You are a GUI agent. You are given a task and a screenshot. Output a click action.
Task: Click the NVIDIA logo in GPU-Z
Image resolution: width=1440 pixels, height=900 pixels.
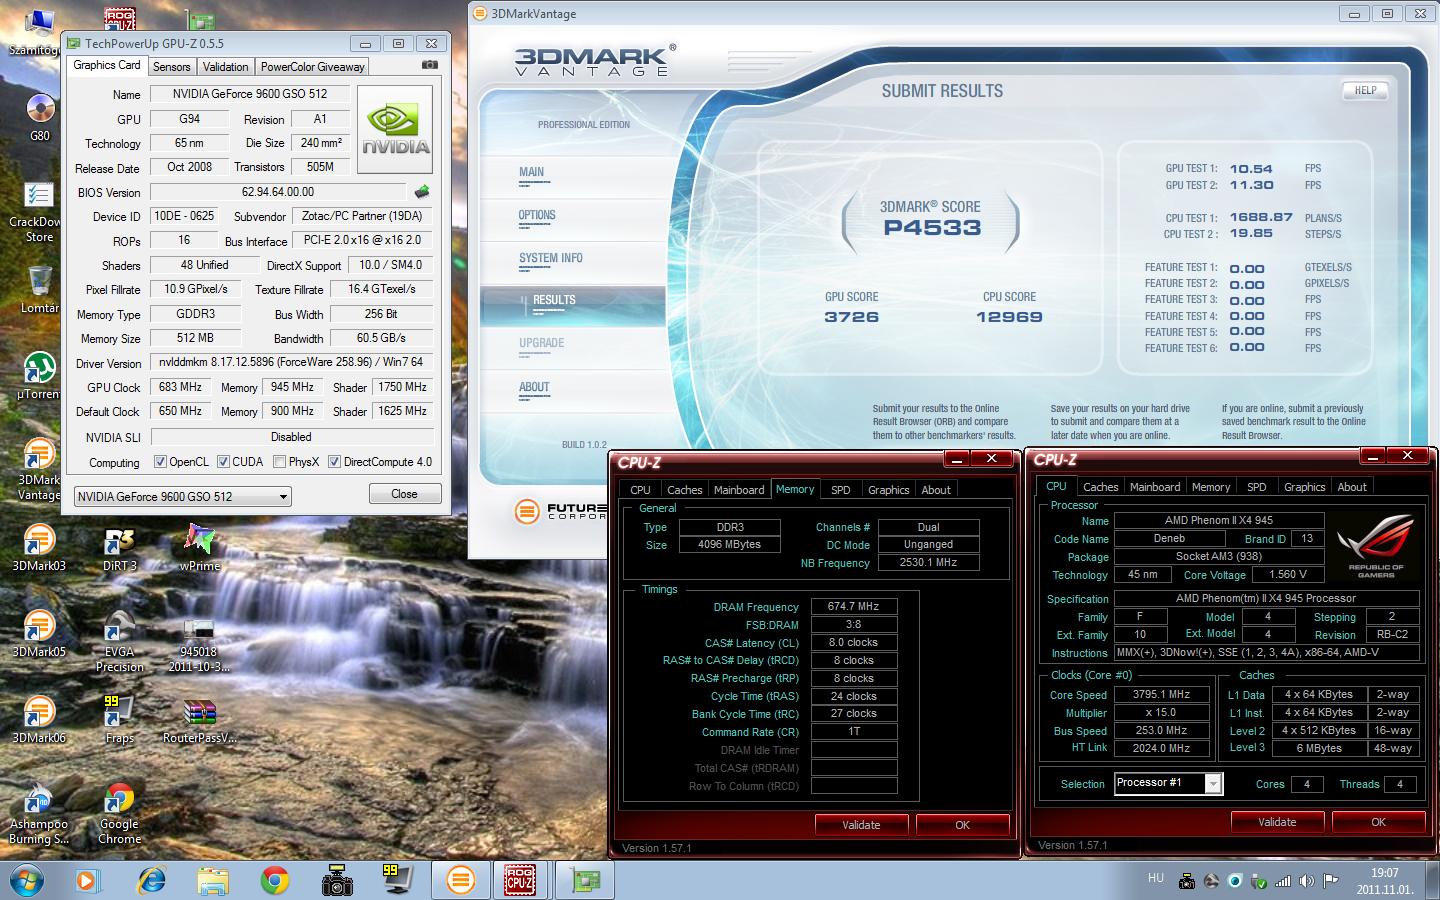tap(396, 130)
